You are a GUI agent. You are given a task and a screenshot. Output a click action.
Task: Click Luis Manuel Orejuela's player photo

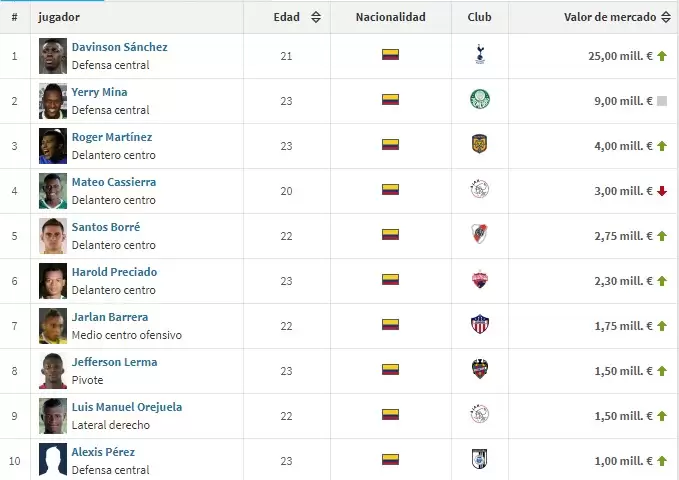(x=52, y=415)
